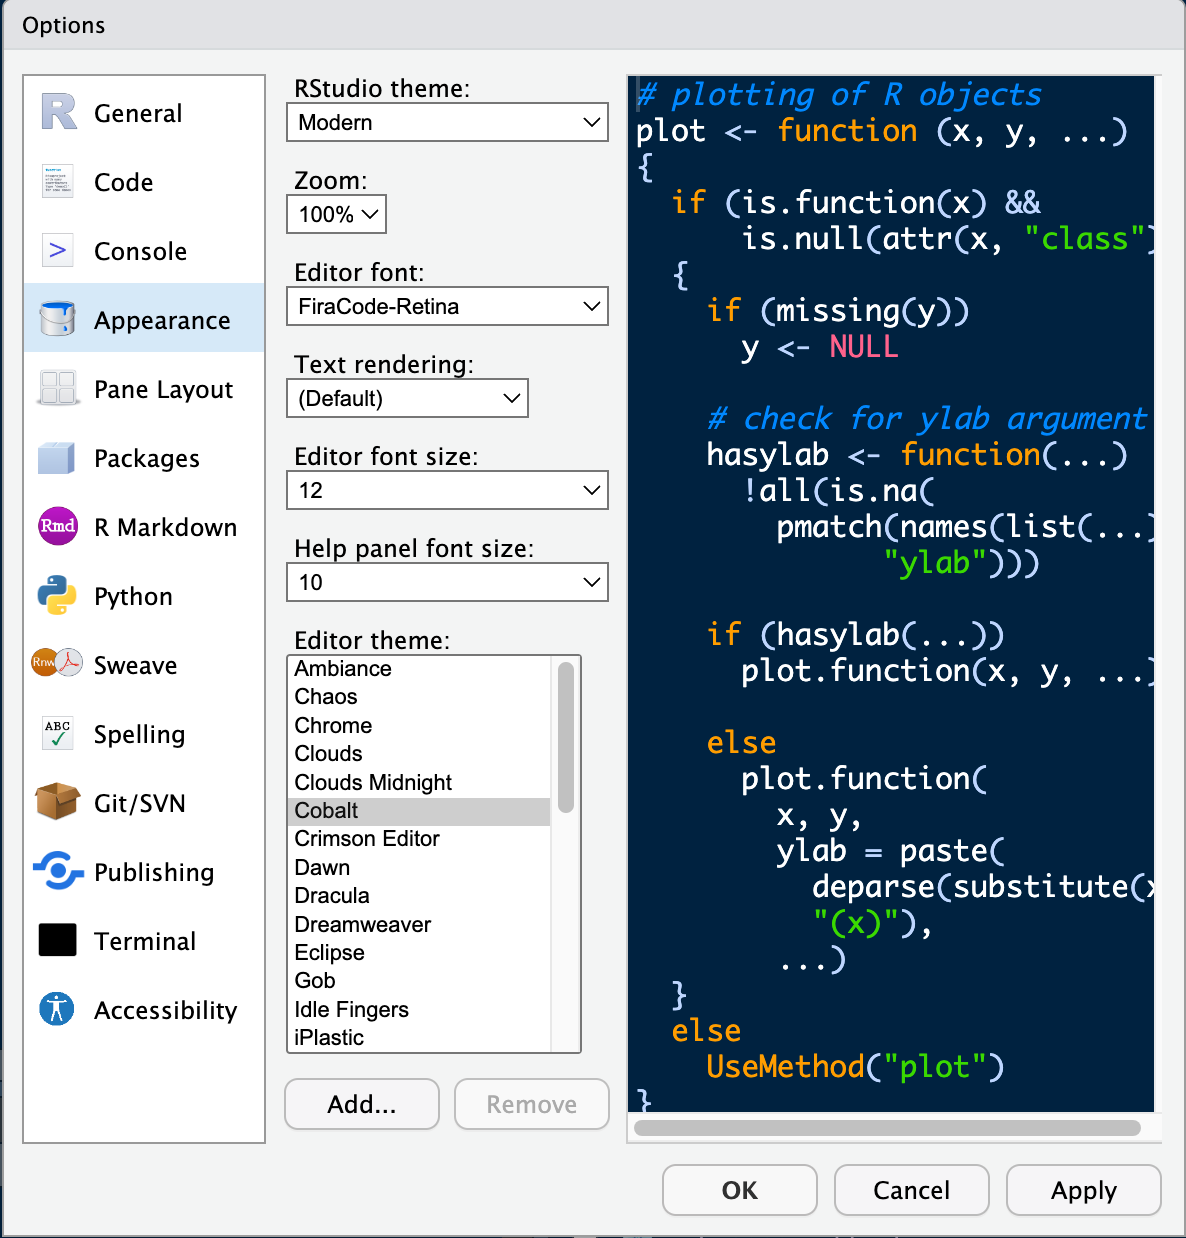
Task: Select the Chaos editor theme
Action: (419, 696)
